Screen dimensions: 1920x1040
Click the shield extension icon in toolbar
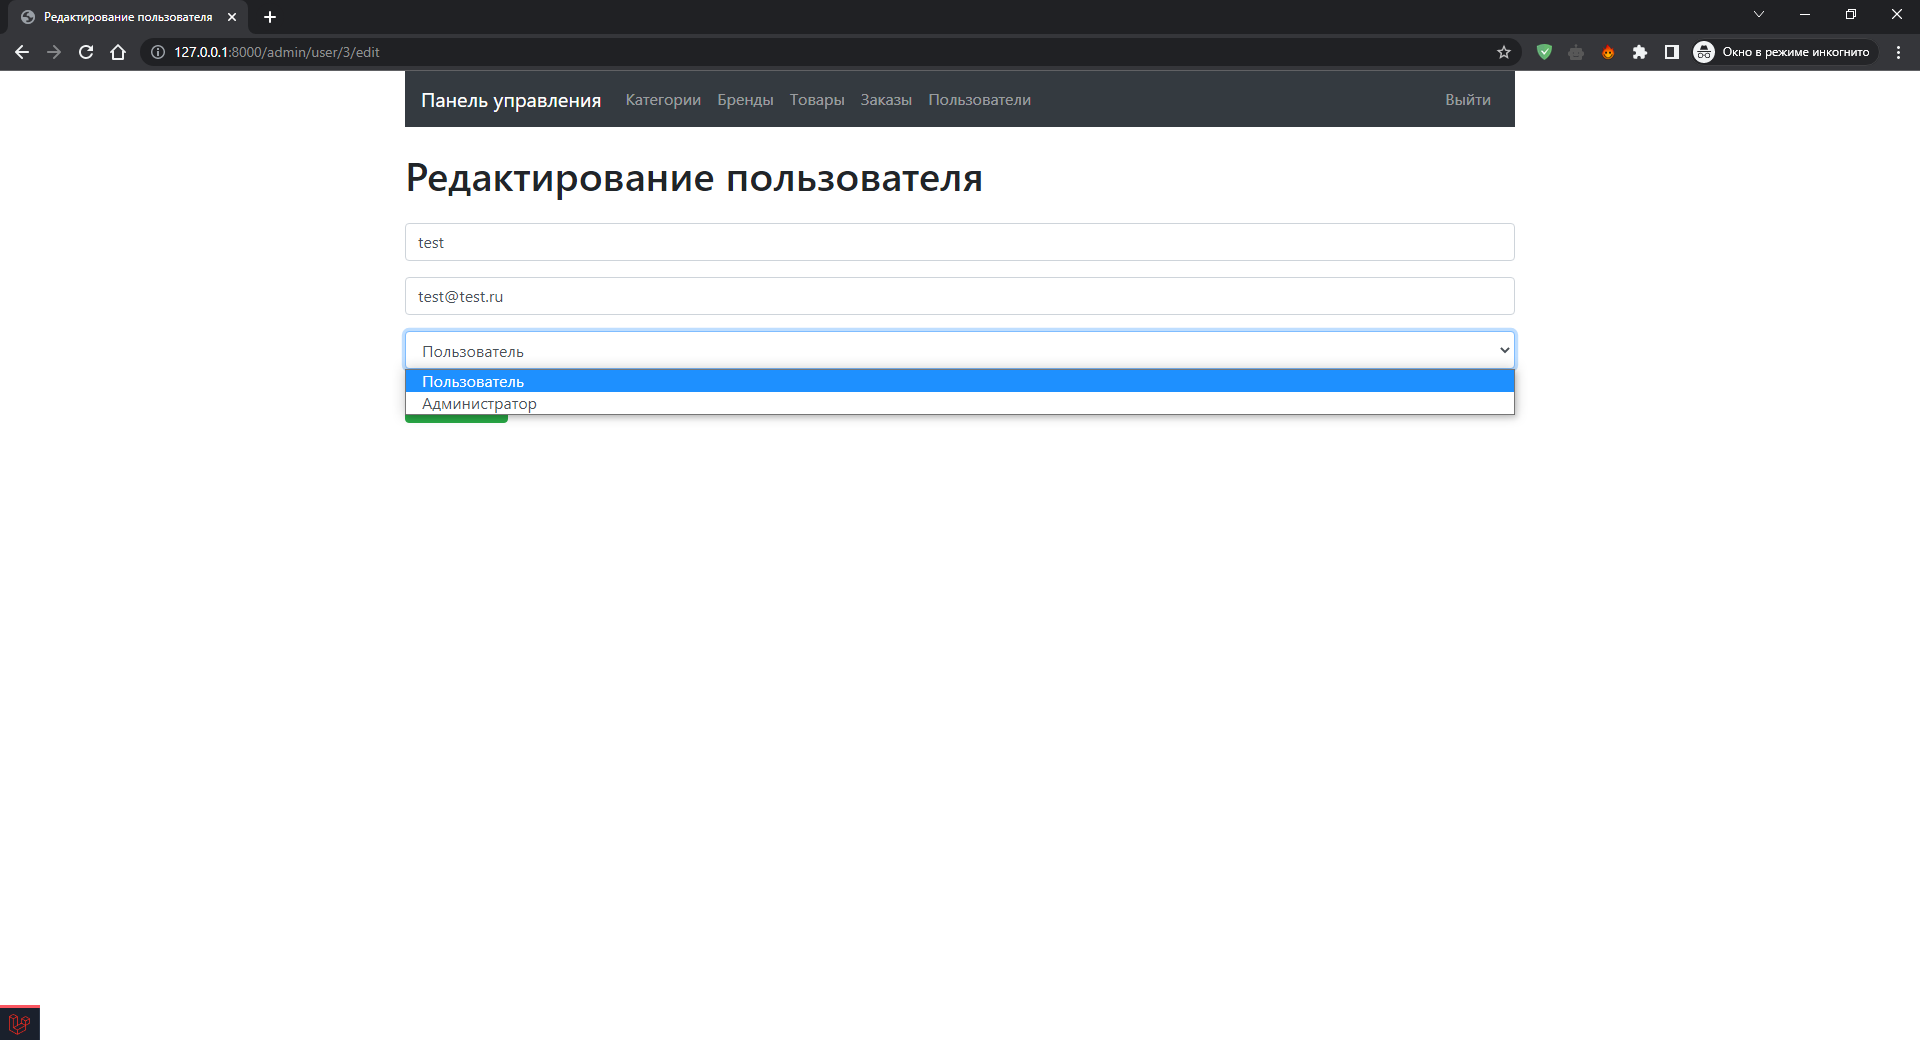(x=1545, y=52)
